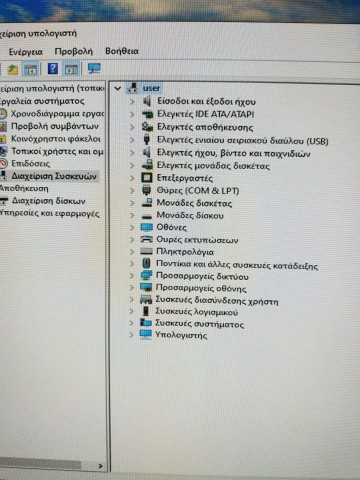360x480 pixels.
Task: Click the Υπολογιστής computer icon
Action: (146, 335)
